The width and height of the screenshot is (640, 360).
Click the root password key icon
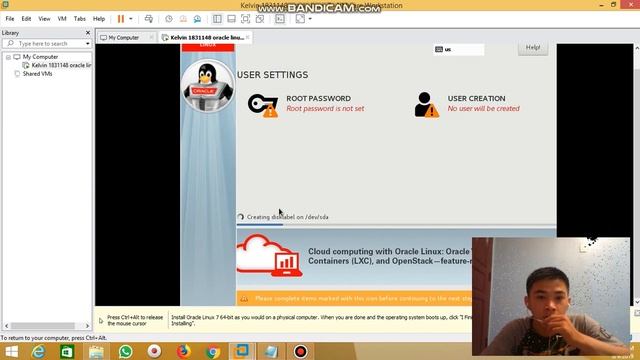[x=262, y=105]
